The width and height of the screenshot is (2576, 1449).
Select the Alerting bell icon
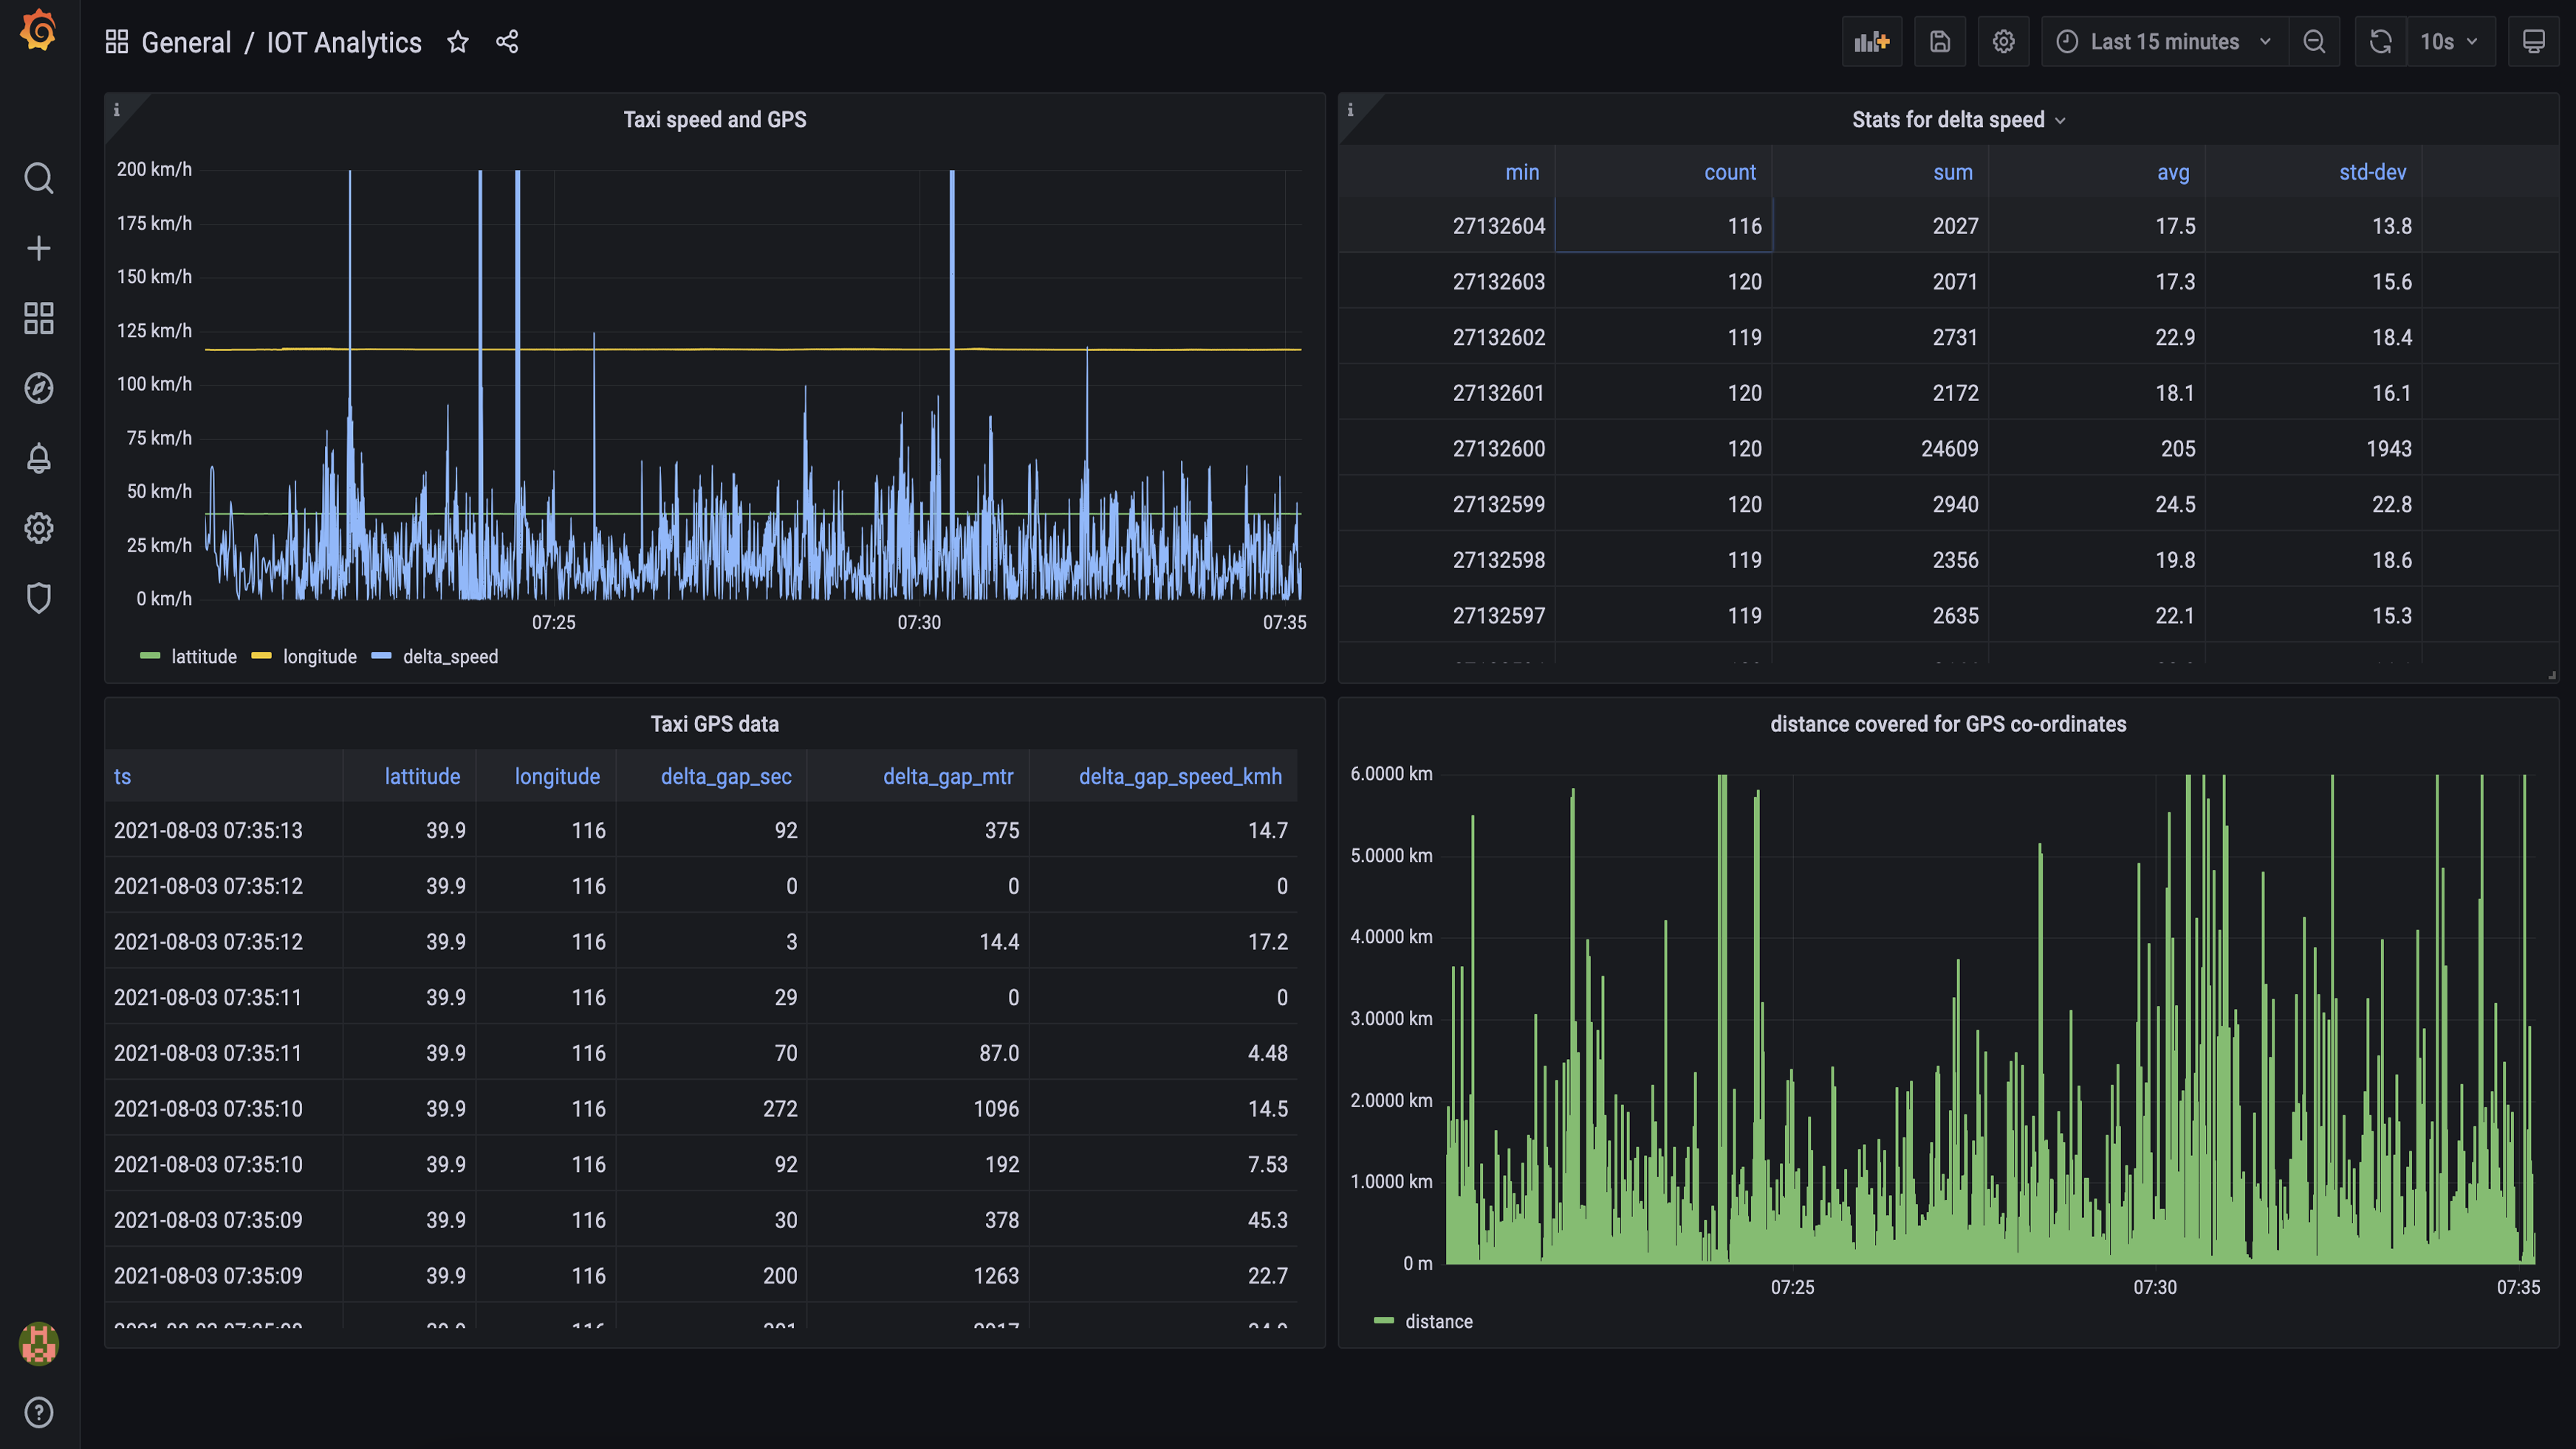click(38, 459)
